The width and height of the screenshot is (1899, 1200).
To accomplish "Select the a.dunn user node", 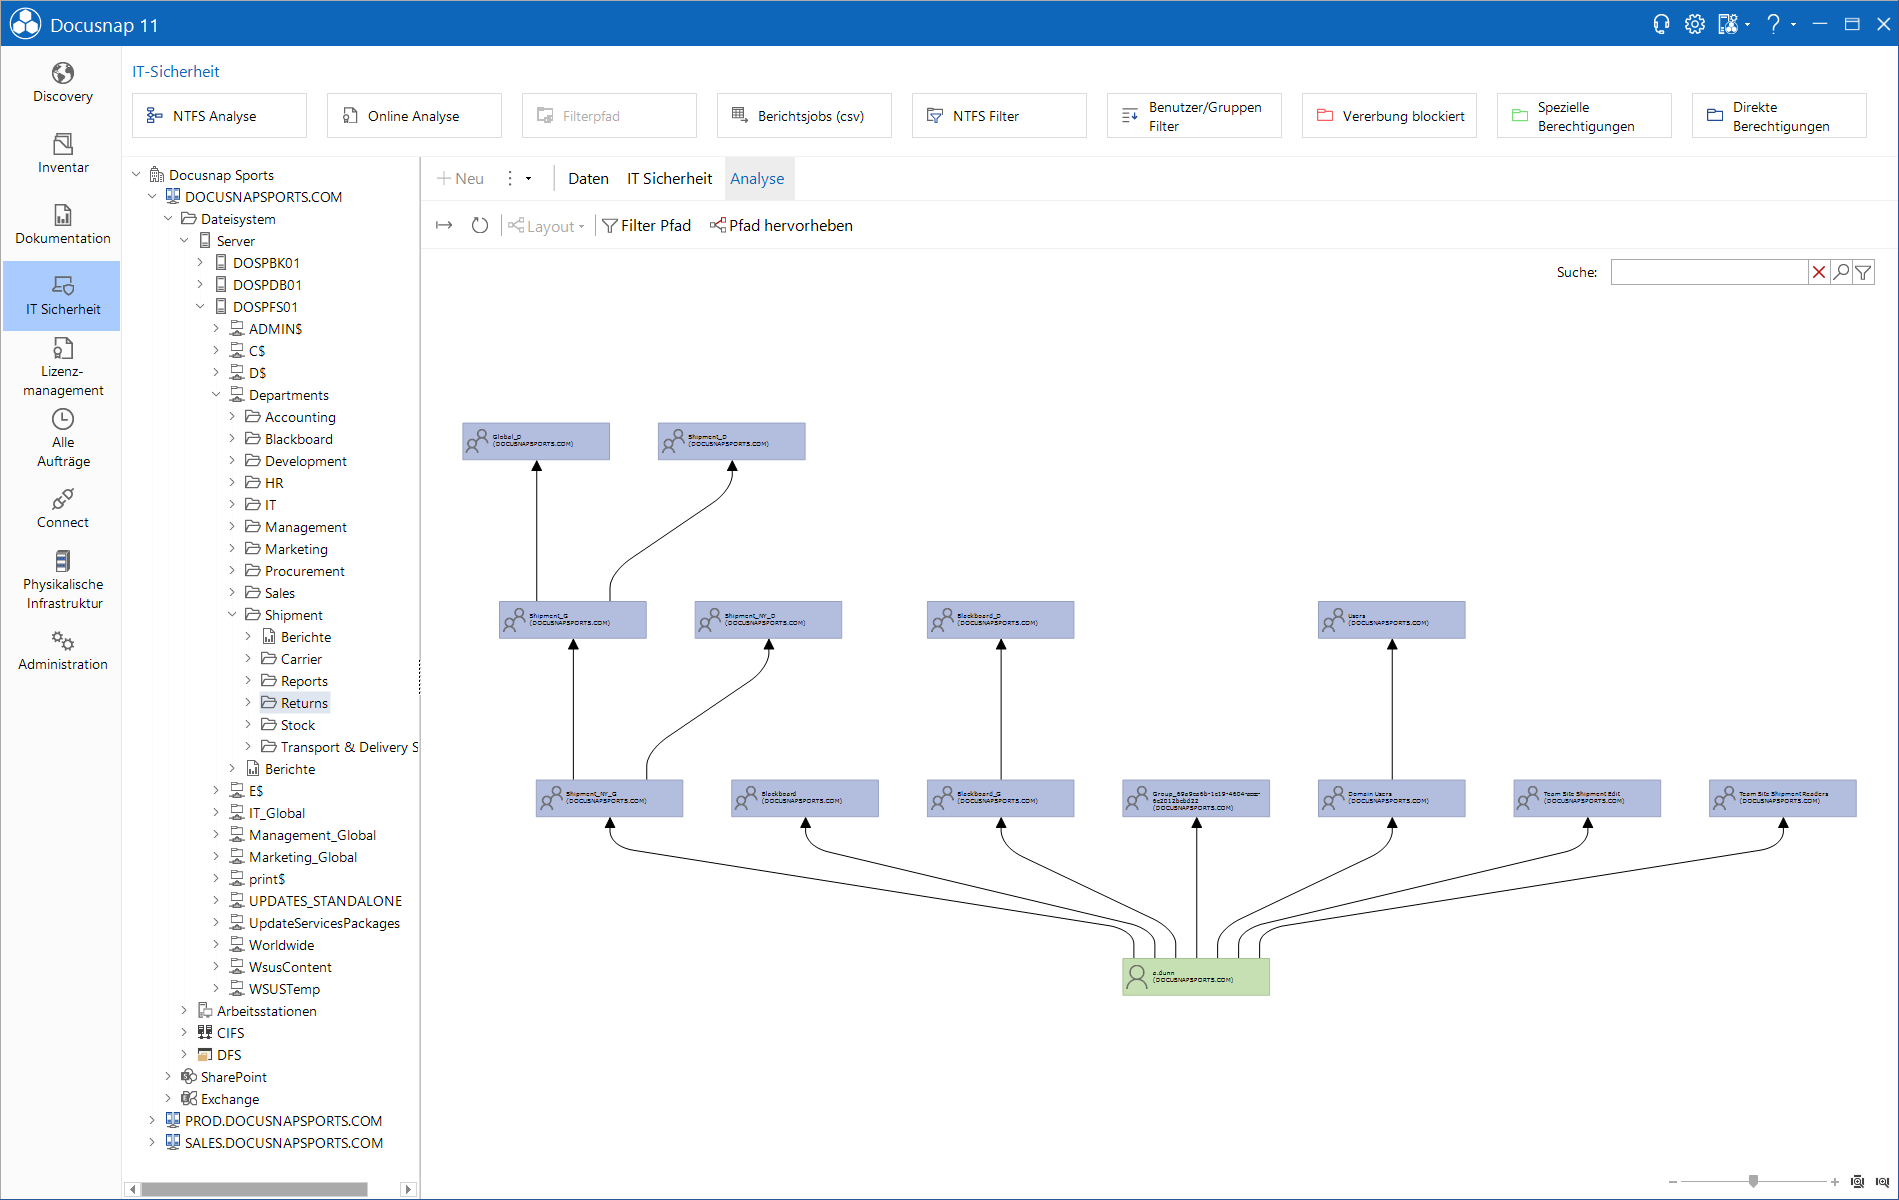I will pos(1196,977).
